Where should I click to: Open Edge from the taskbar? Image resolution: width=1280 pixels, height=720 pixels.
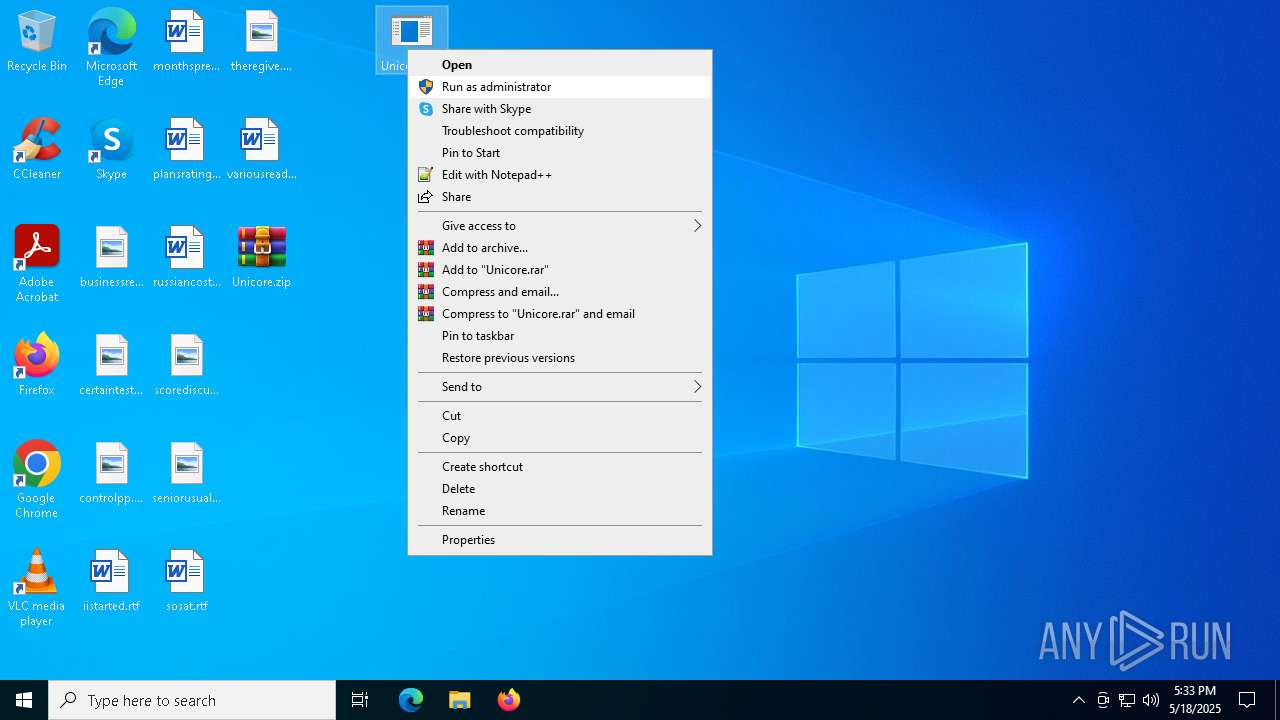click(x=411, y=700)
